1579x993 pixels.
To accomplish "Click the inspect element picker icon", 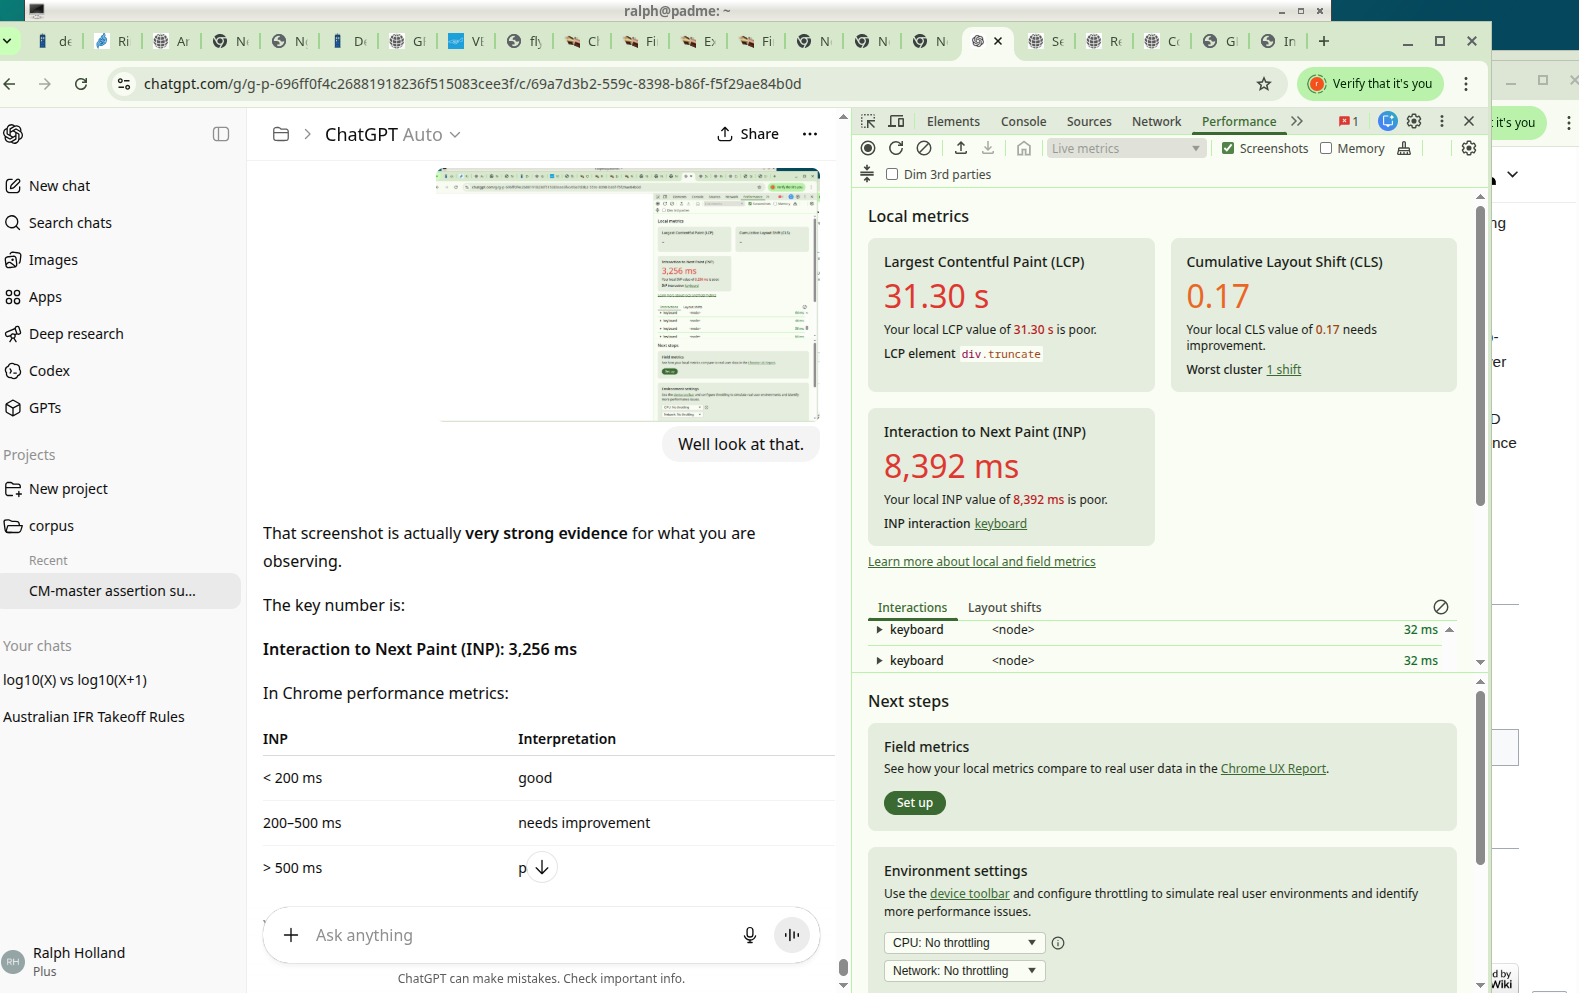I will [x=868, y=121].
